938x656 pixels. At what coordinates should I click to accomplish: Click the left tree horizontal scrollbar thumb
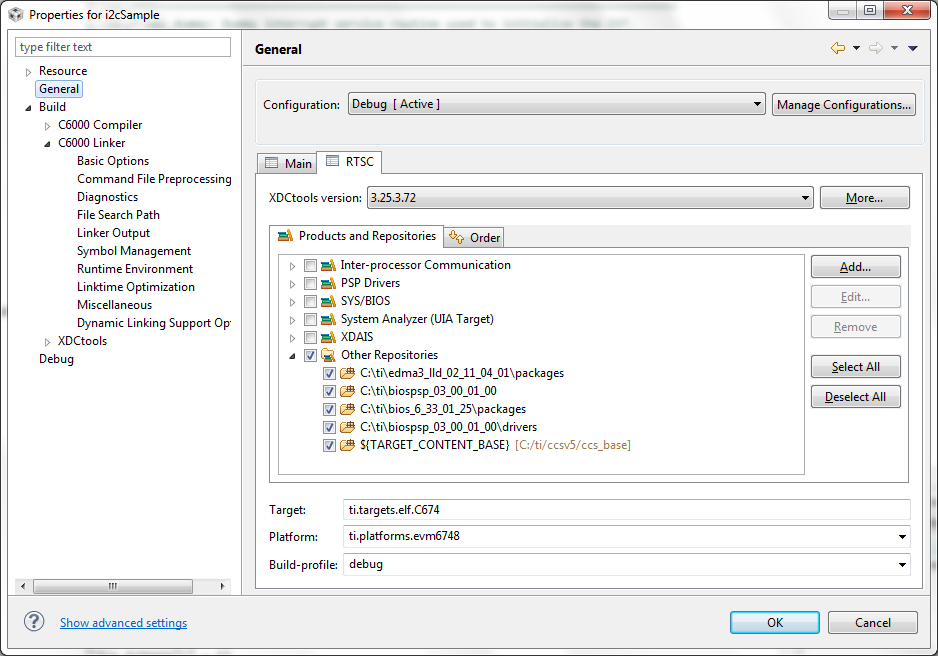[113, 586]
